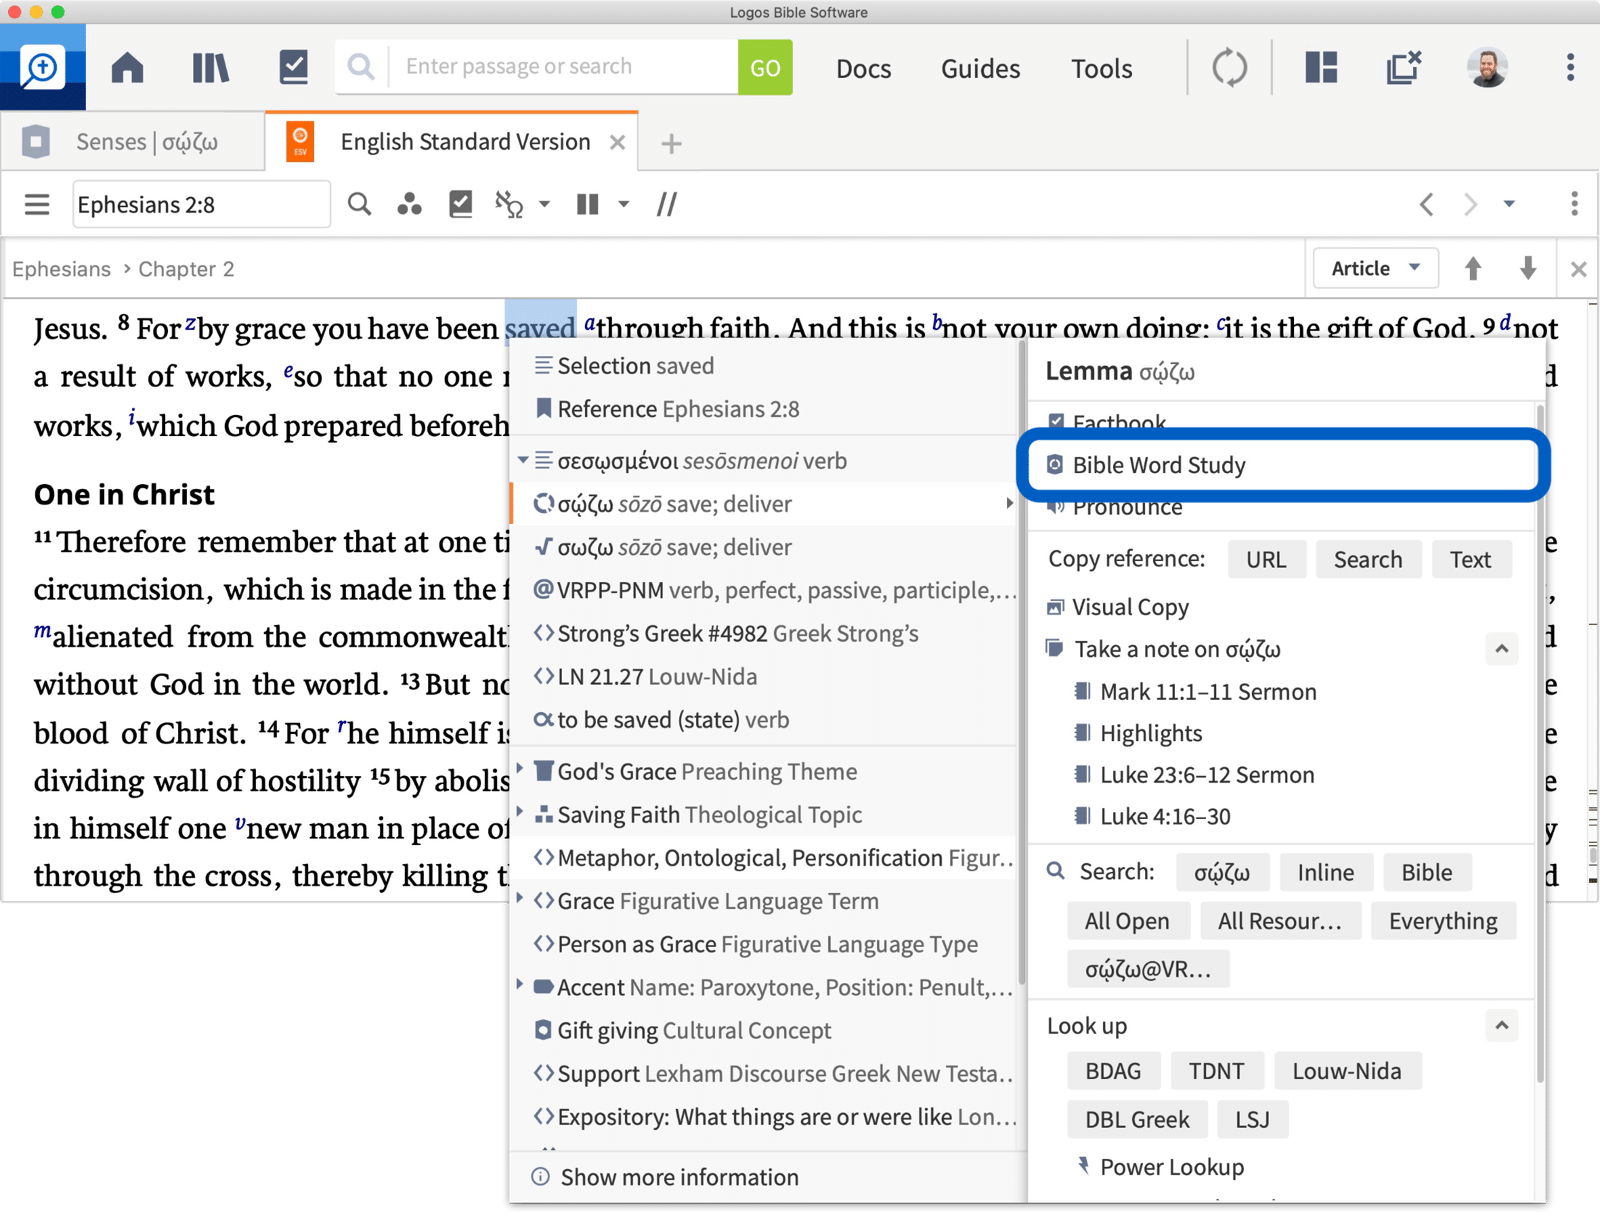Image resolution: width=1600 pixels, height=1215 pixels.
Task: Select Bible Word Study menu item
Action: point(1283,465)
